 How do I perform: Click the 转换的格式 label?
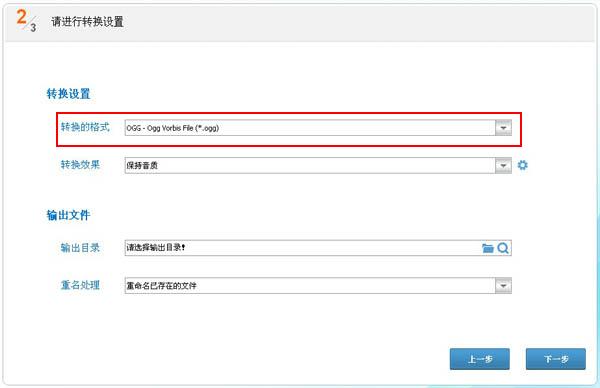pos(85,127)
